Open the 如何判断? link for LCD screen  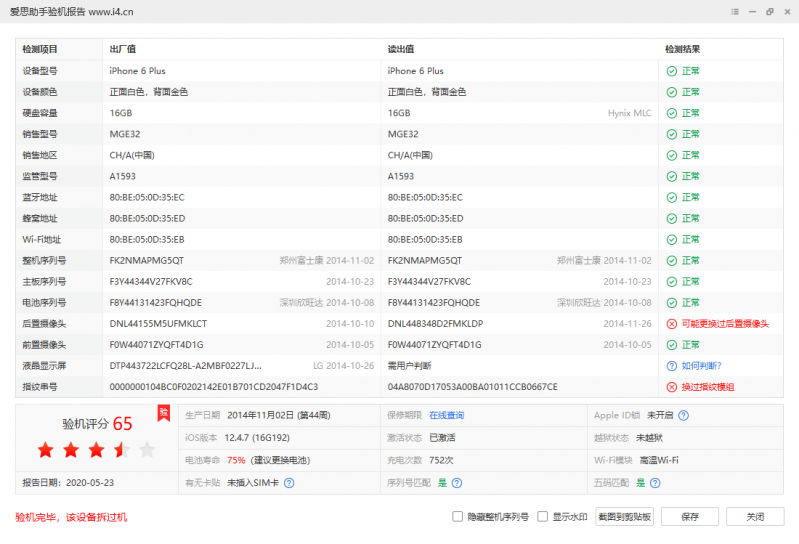(700, 366)
